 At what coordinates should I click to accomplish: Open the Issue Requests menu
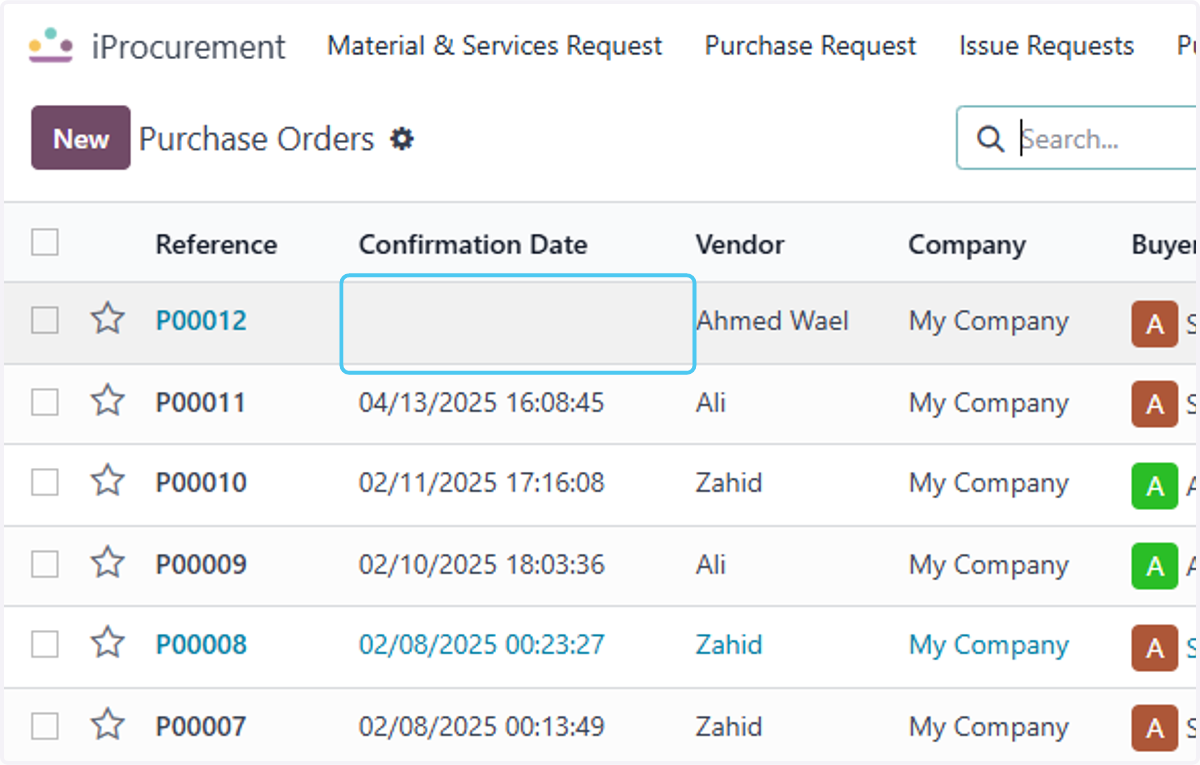[1046, 46]
